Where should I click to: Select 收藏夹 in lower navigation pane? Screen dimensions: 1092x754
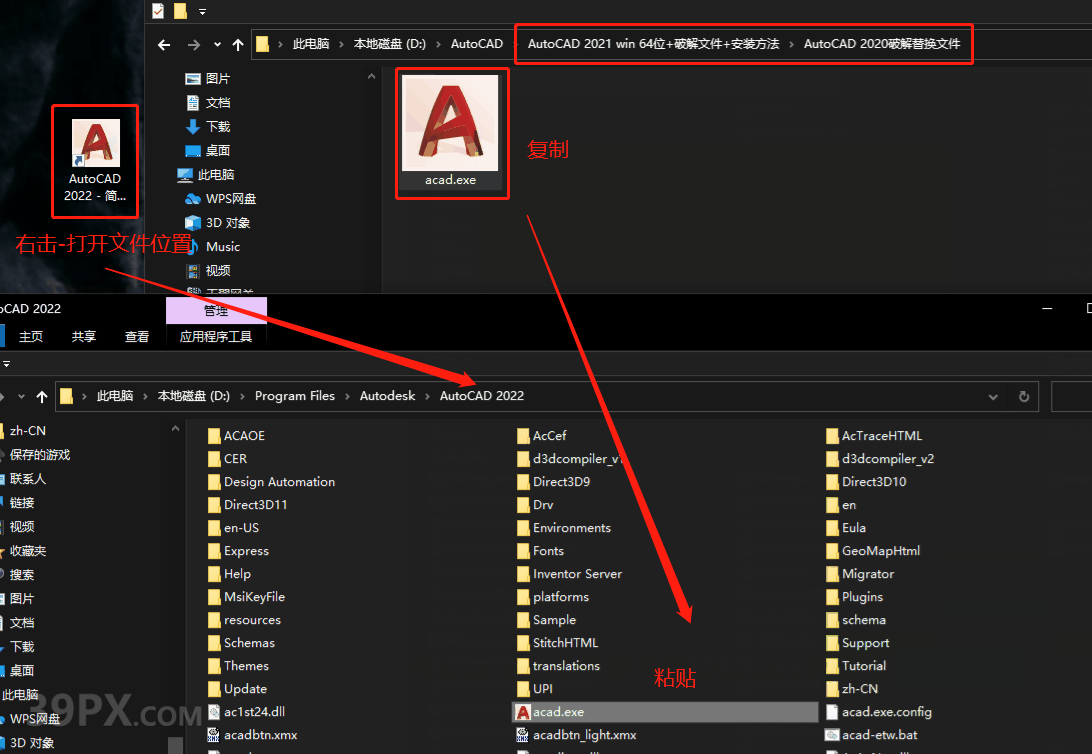click(x=24, y=551)
